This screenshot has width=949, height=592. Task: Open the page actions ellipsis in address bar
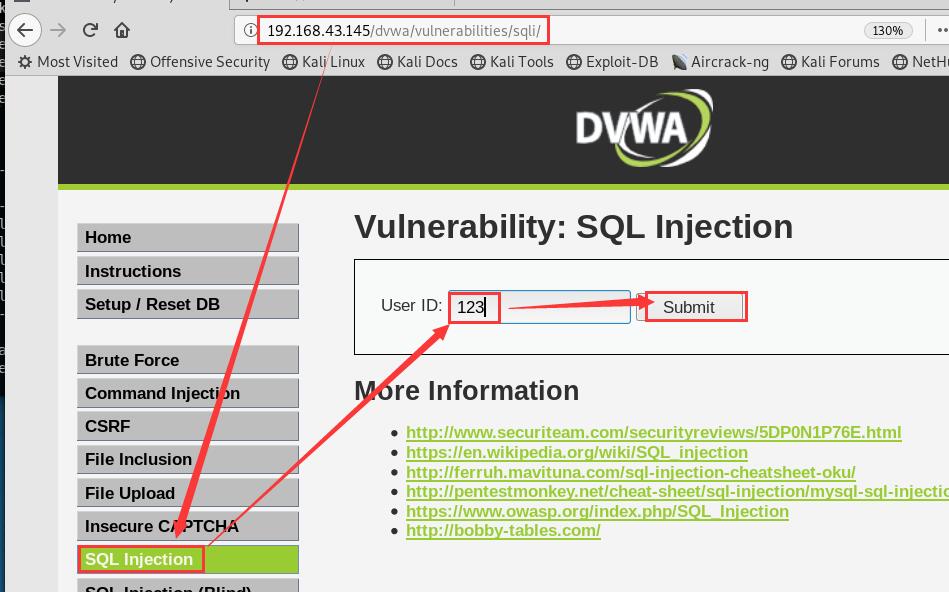(x=942, y=30)
